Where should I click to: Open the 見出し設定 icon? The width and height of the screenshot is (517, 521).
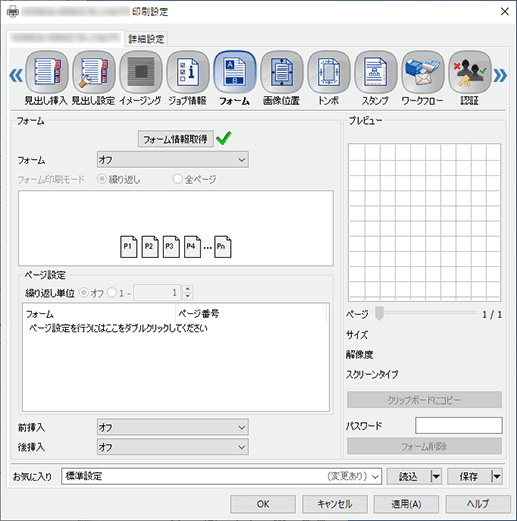(x=94, y=72)
